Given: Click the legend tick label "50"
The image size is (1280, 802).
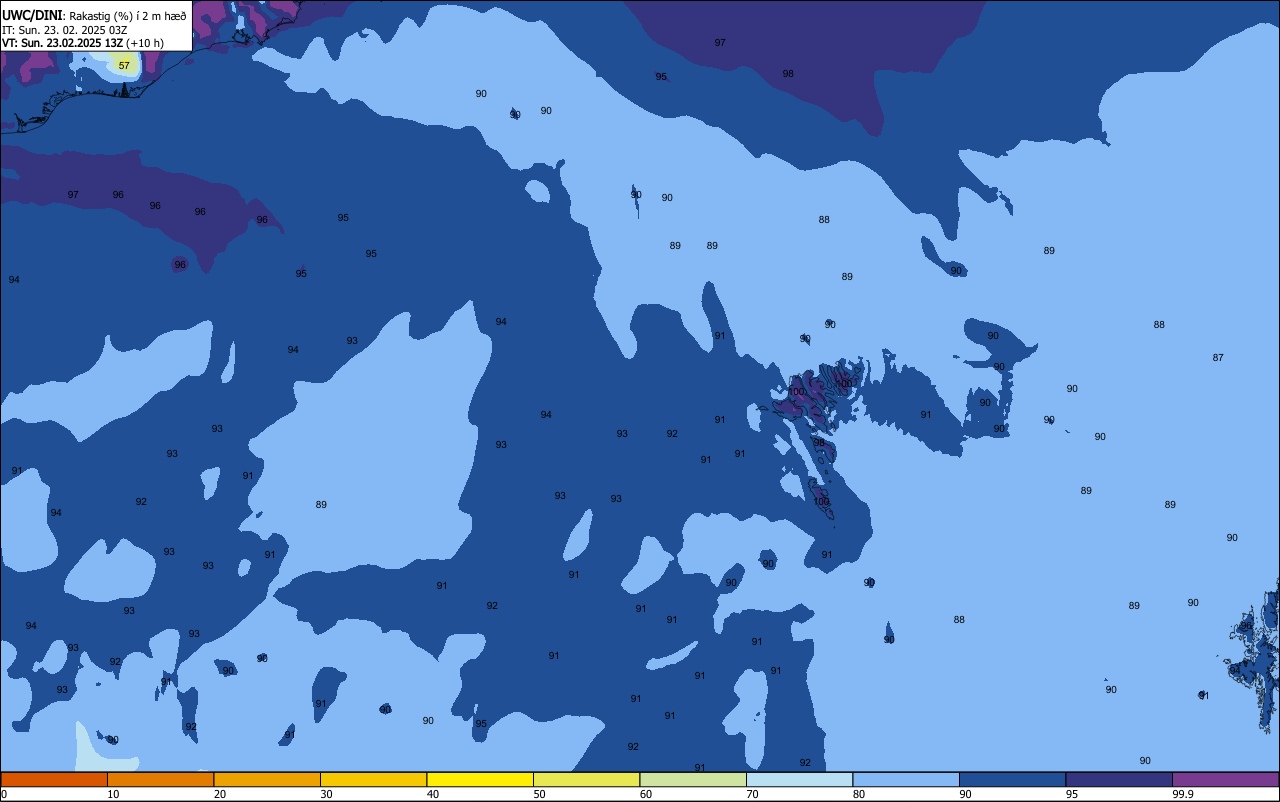Looking at the screenshot, I should [539, 794].
